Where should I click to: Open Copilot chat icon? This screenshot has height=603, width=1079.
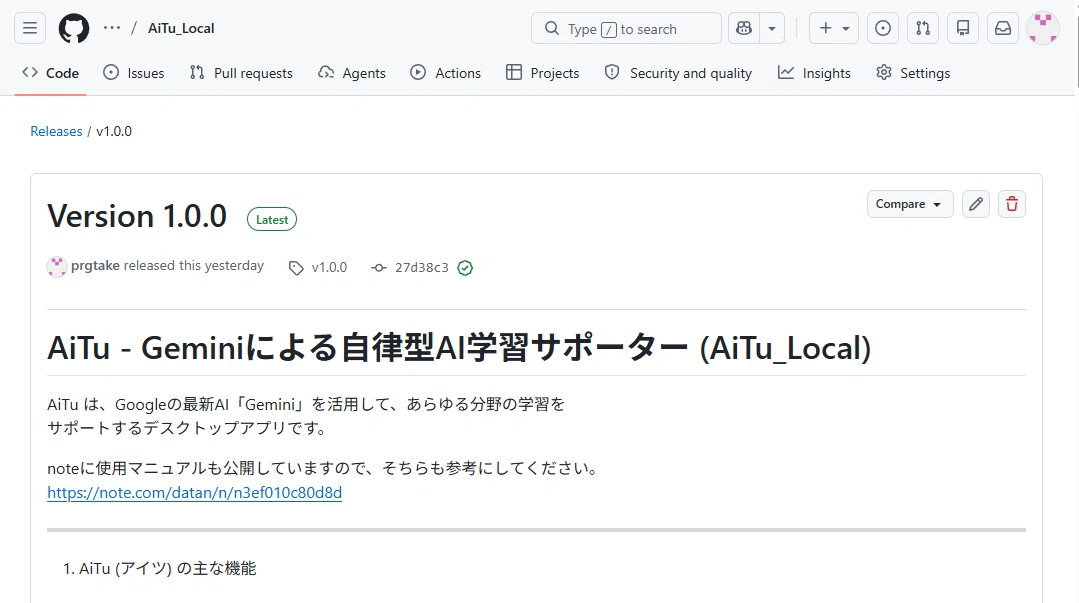744,28
